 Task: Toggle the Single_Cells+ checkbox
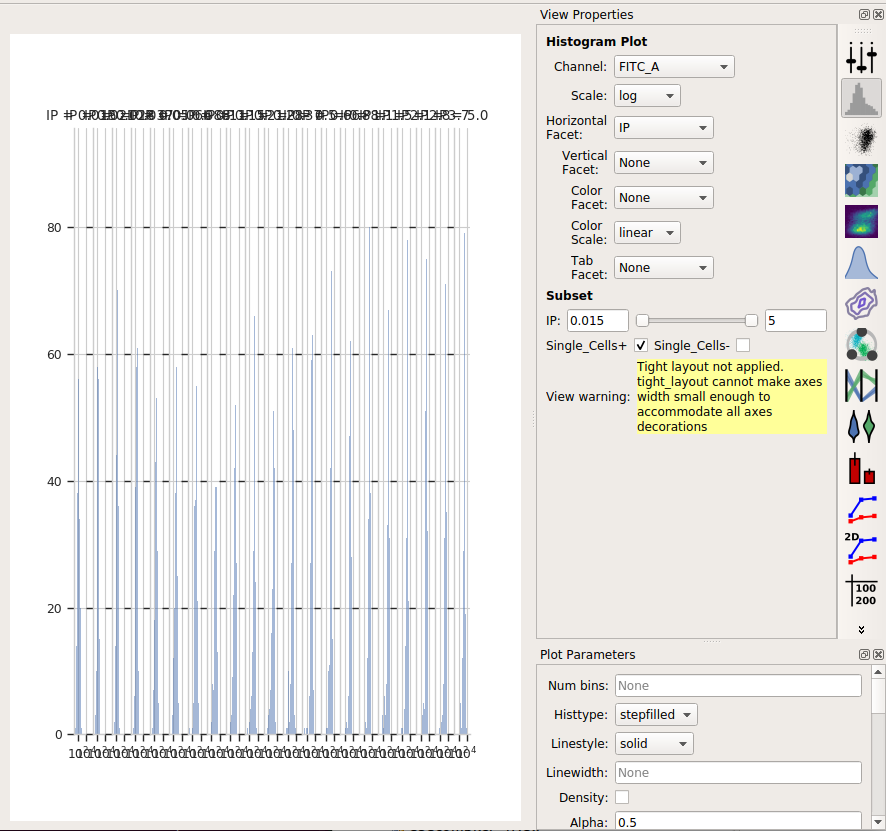coord(641,345)
